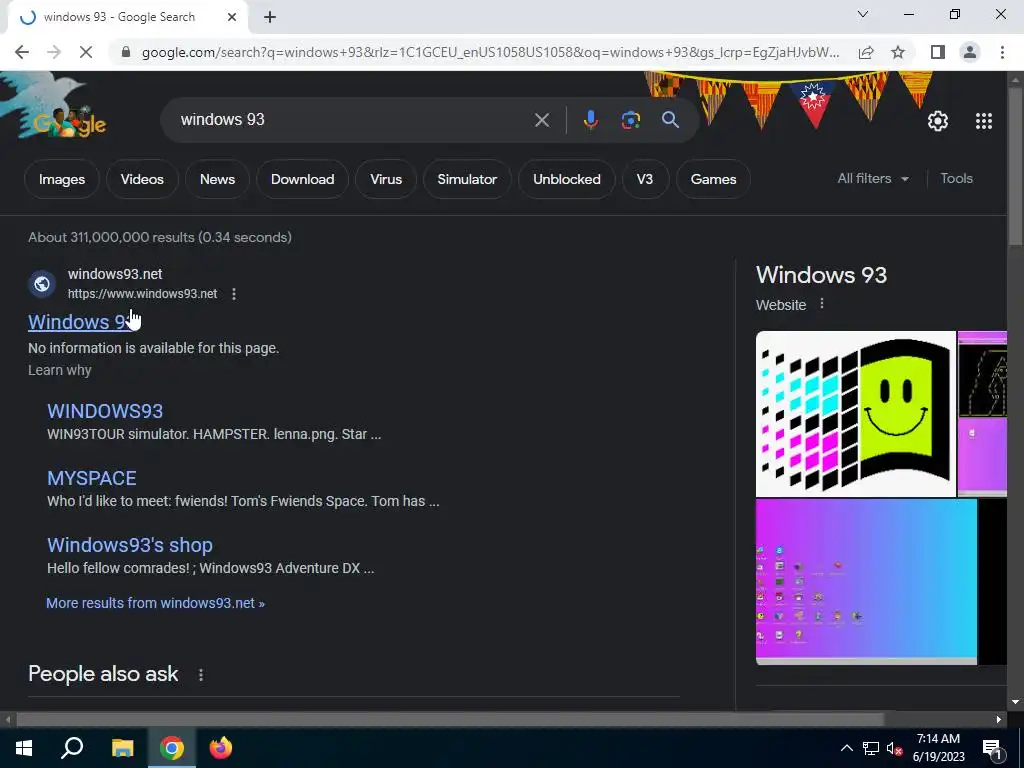Viewport: 1024px width, 768px height.
Task: Close the windows 93 Google Search tab
Action: 232,17
